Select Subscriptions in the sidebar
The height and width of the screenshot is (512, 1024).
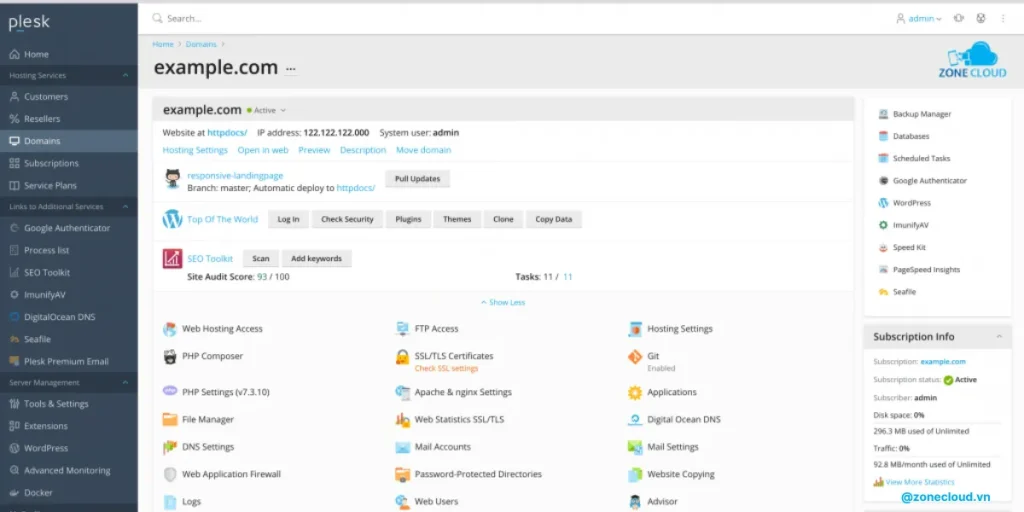(69, 163)
